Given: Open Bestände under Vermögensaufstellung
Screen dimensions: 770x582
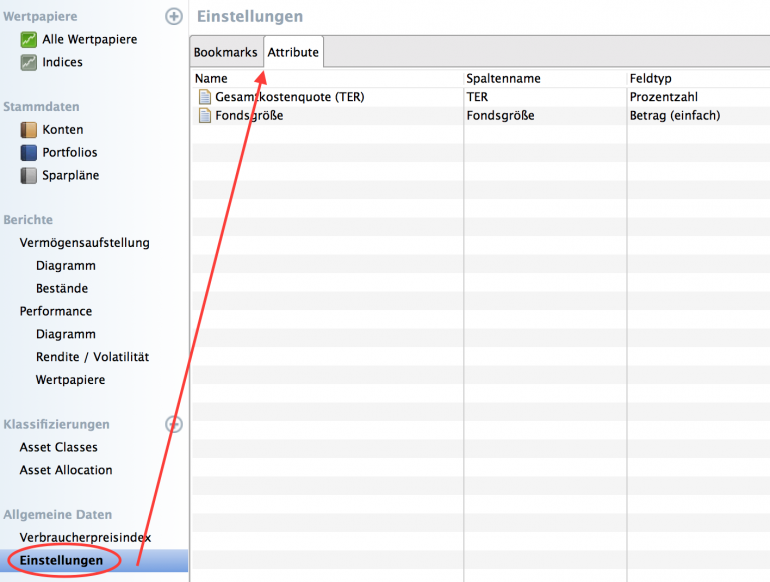Looking at the screenshot, I should pos(62,289).
